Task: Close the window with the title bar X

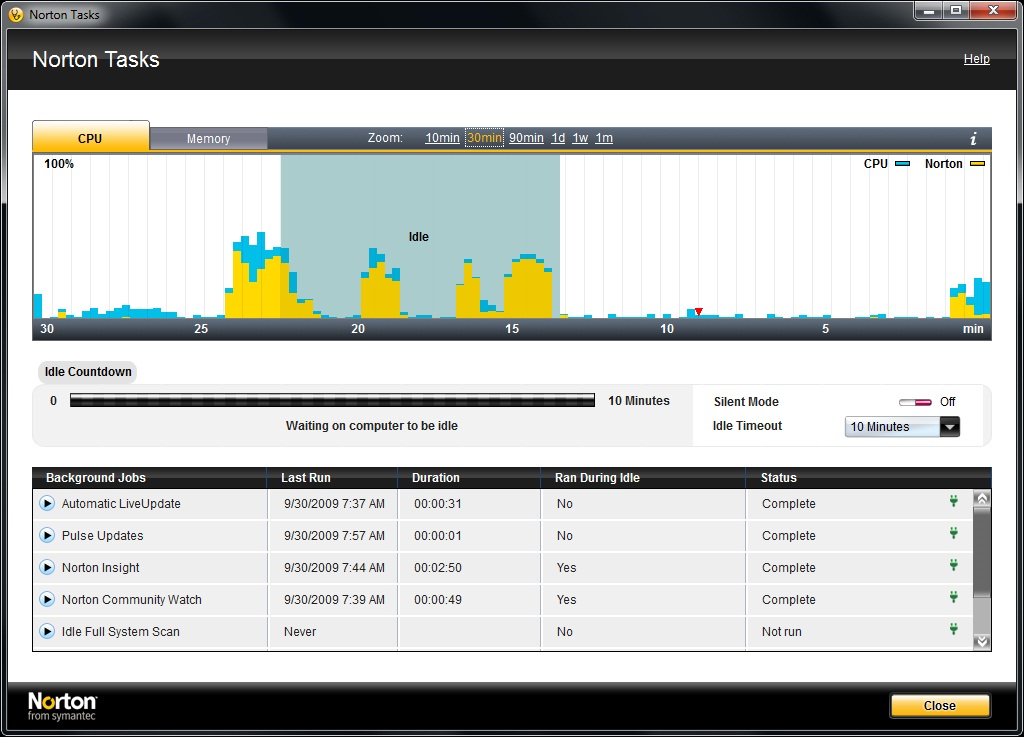Action: click(x=993, y=12)
